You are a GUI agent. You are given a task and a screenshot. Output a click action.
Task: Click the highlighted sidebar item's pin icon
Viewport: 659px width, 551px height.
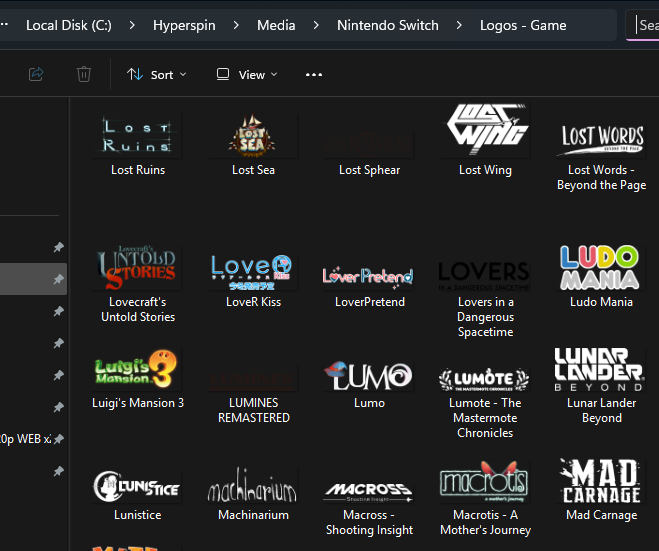[x=59, y=279]
